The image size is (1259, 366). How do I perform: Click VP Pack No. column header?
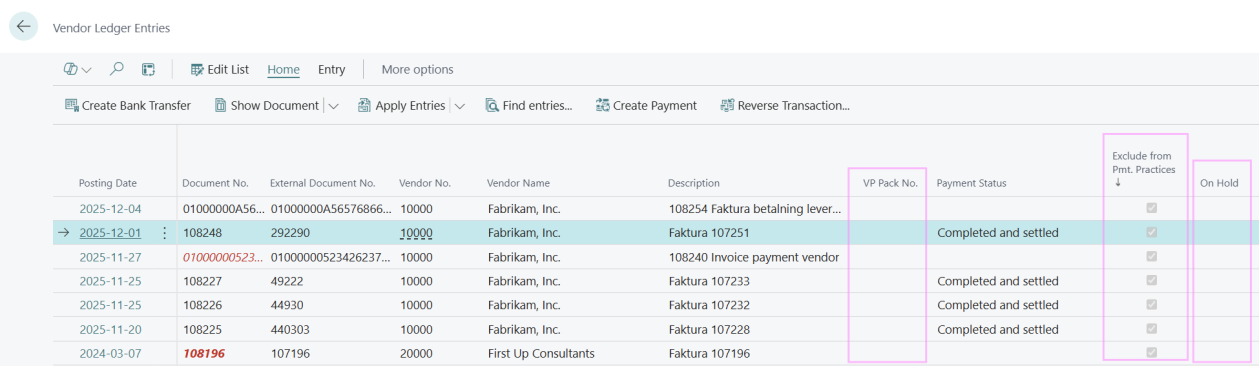(x=890, y=183)
